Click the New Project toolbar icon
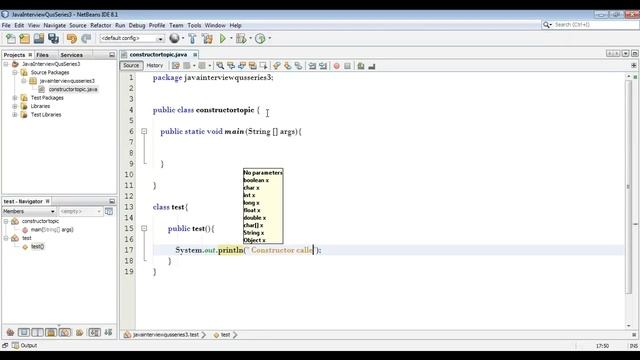 click(x=24, y=39)
